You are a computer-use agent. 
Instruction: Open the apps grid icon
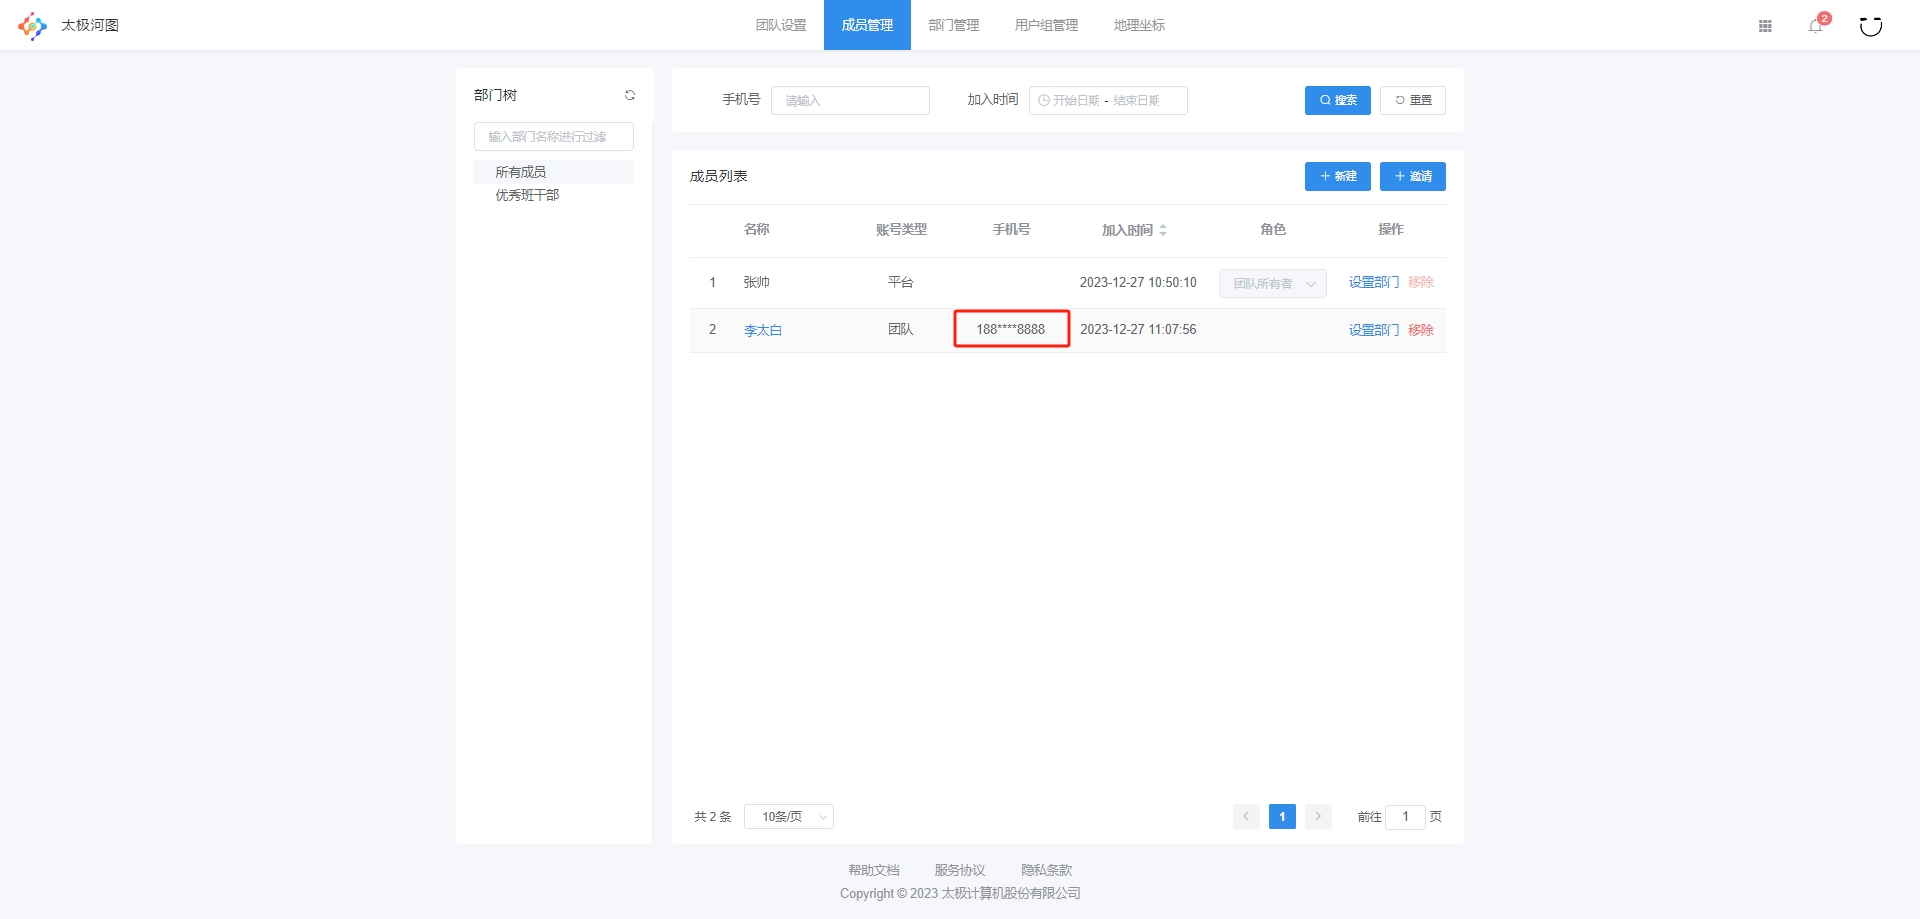point(1765,26)
